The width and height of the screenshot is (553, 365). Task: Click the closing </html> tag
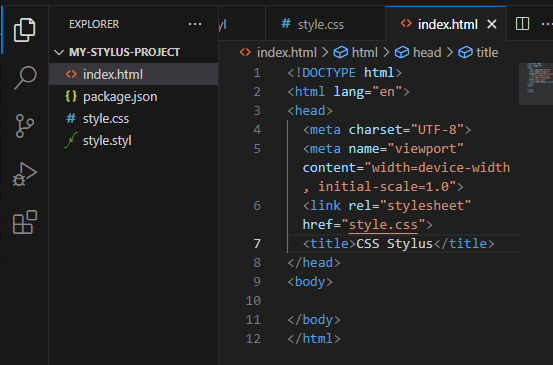pos(314,339)
